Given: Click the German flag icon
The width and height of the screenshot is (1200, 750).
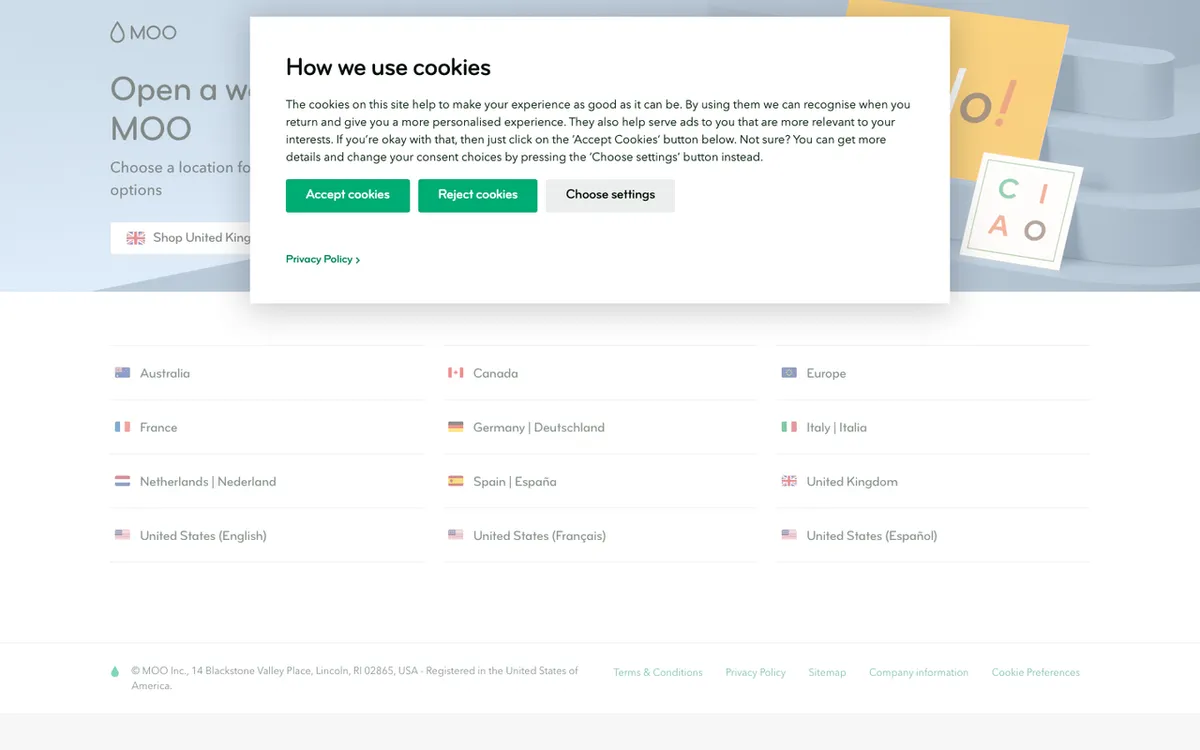Looking at the screenshot, I should (456, 427).
